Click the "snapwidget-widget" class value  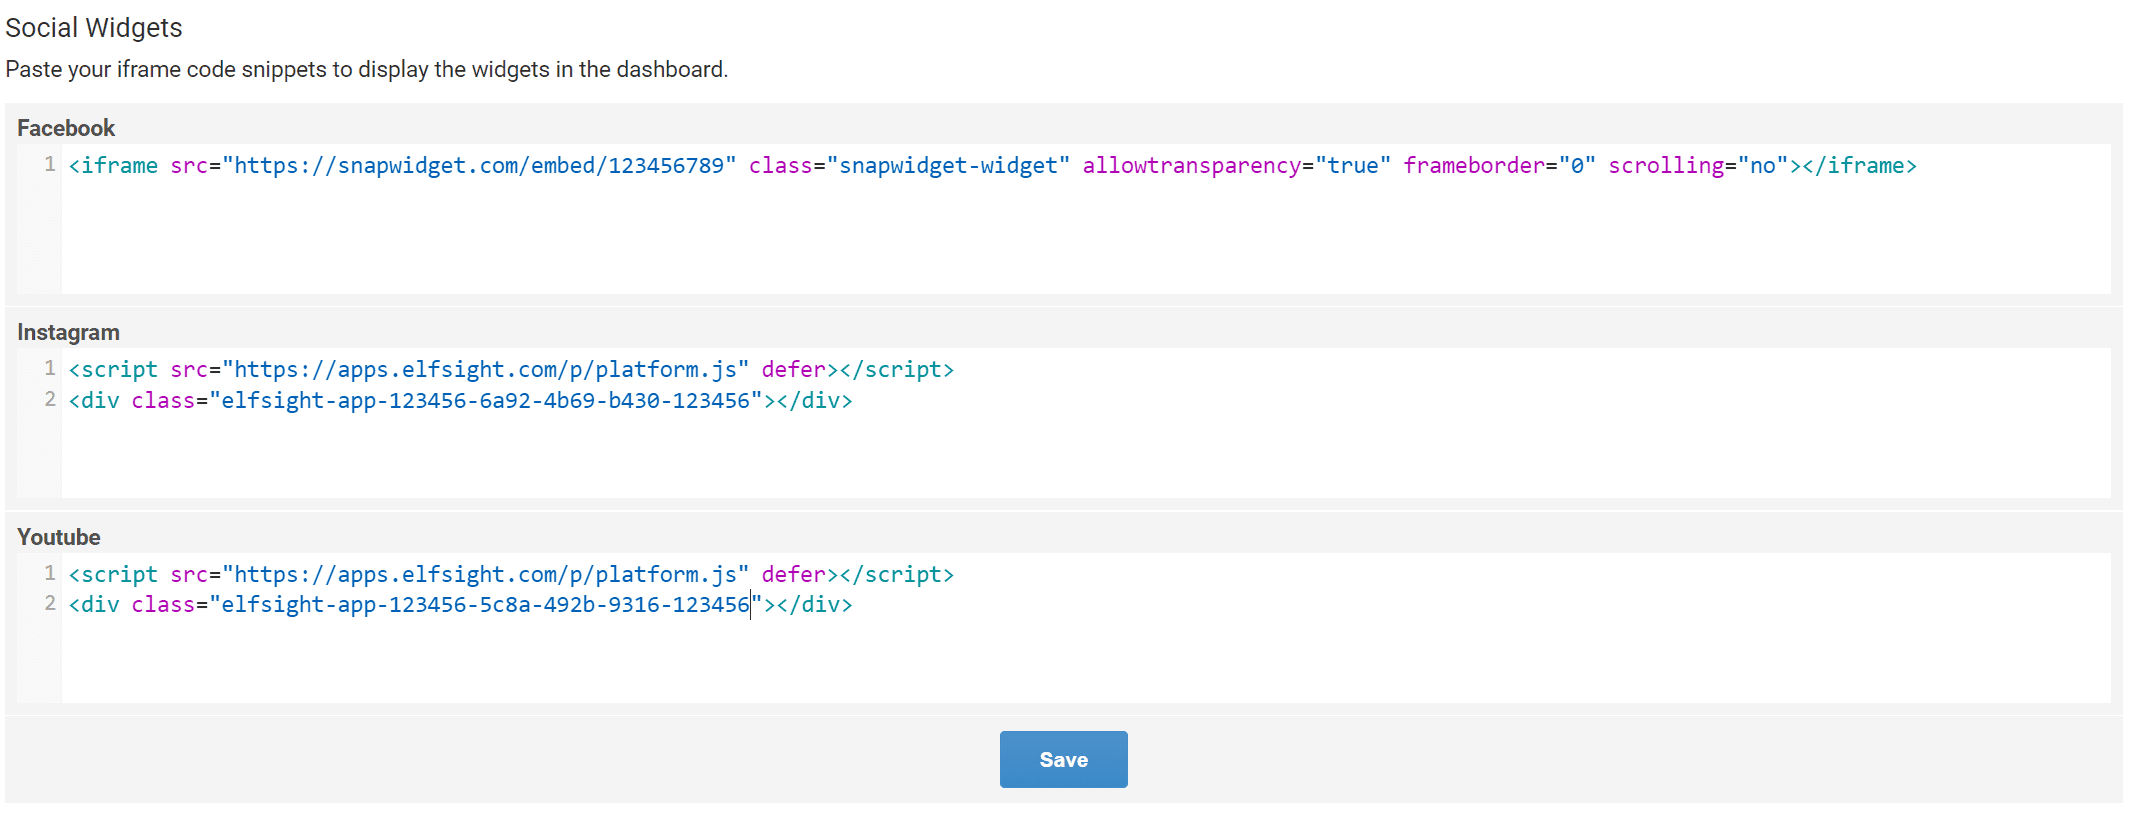pyautogui.click(x=948, y=166)
